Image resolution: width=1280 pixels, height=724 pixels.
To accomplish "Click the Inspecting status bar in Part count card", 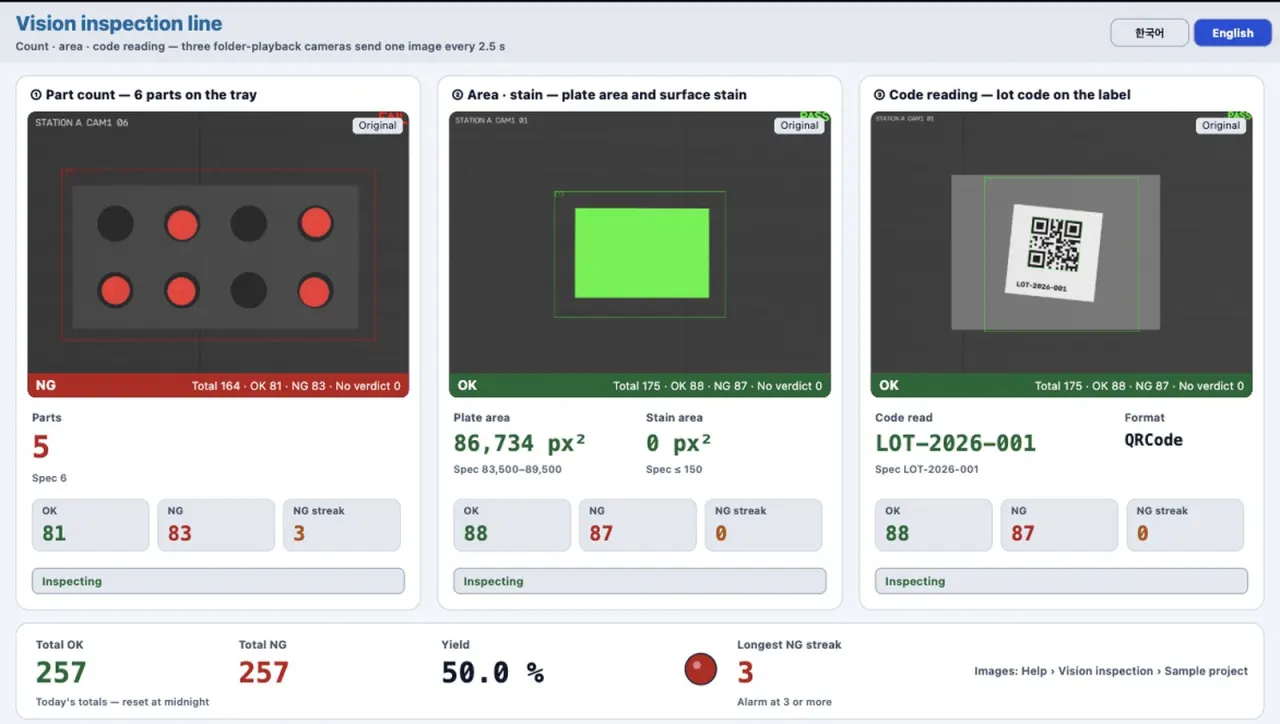I will 218,581.
